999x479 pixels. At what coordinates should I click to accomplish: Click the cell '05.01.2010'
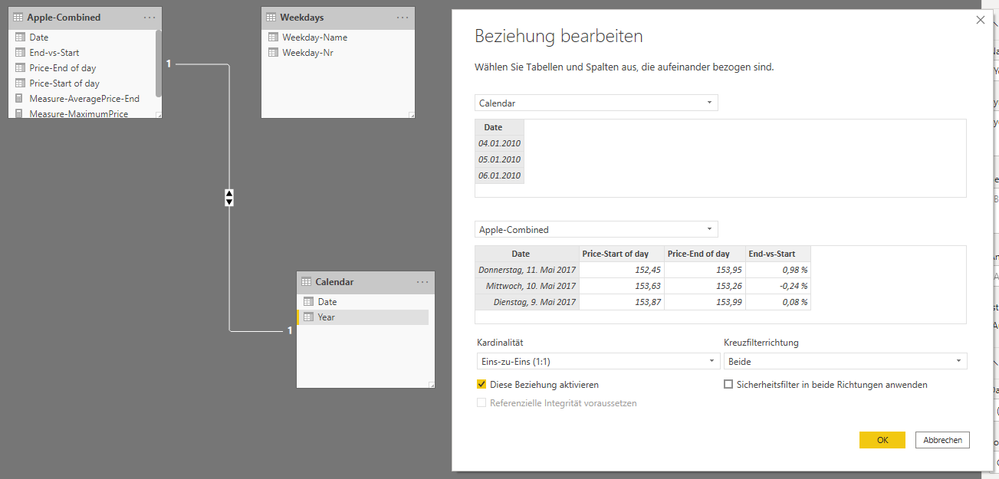pyautogui.click(x=500, y=159)
